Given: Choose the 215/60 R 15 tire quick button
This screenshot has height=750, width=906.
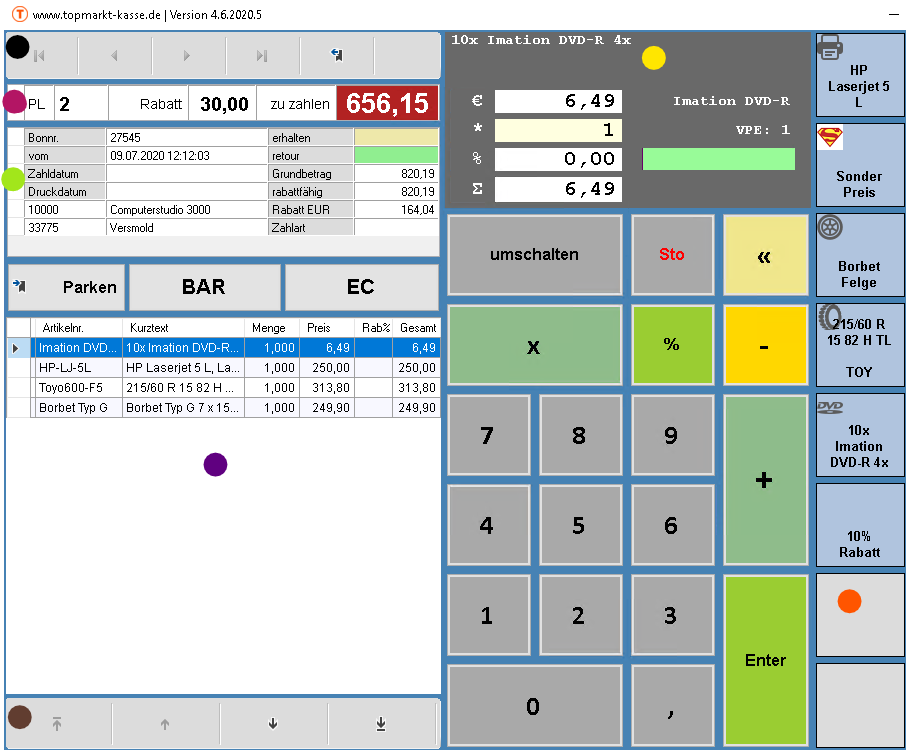Looking at the screenshot, I should coord(859,345).
